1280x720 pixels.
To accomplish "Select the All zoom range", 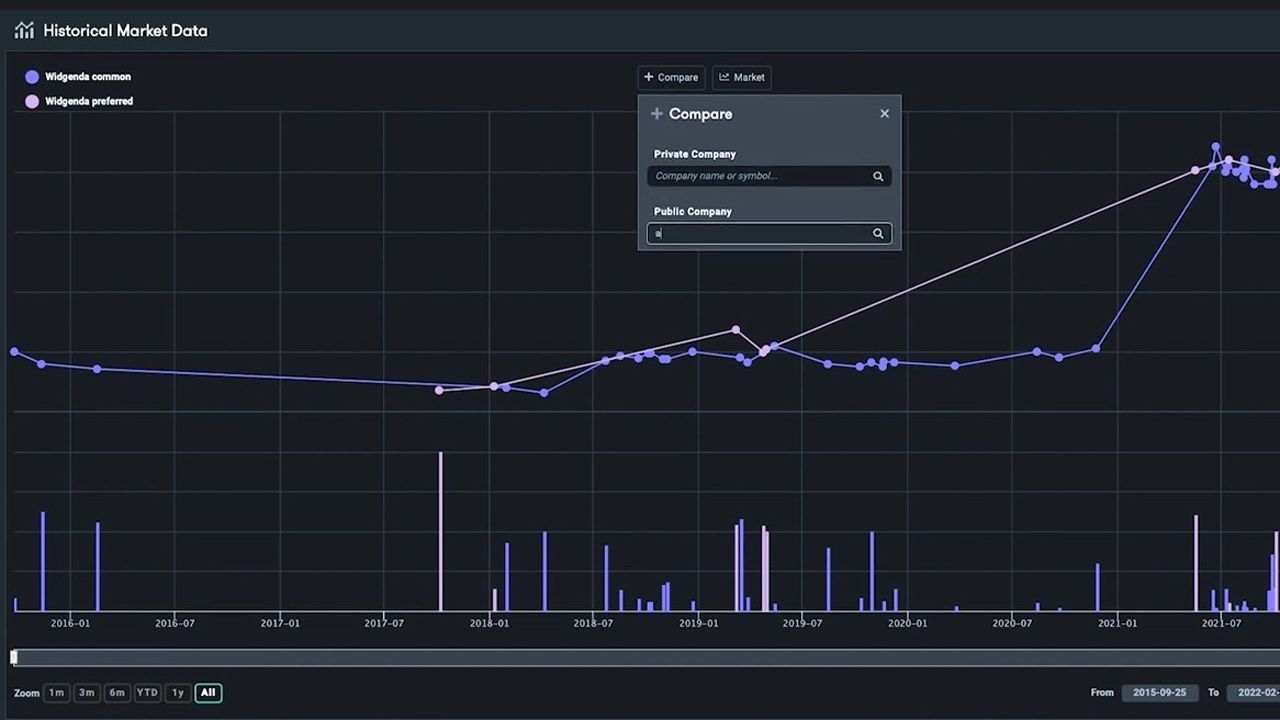I will click(x=208, y=692).
